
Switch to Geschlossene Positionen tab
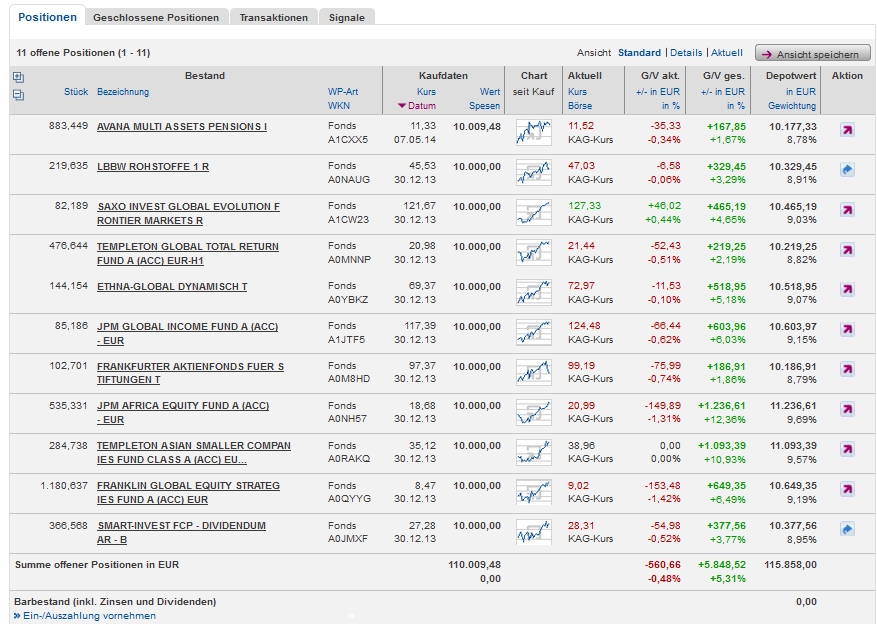[155, 18]
